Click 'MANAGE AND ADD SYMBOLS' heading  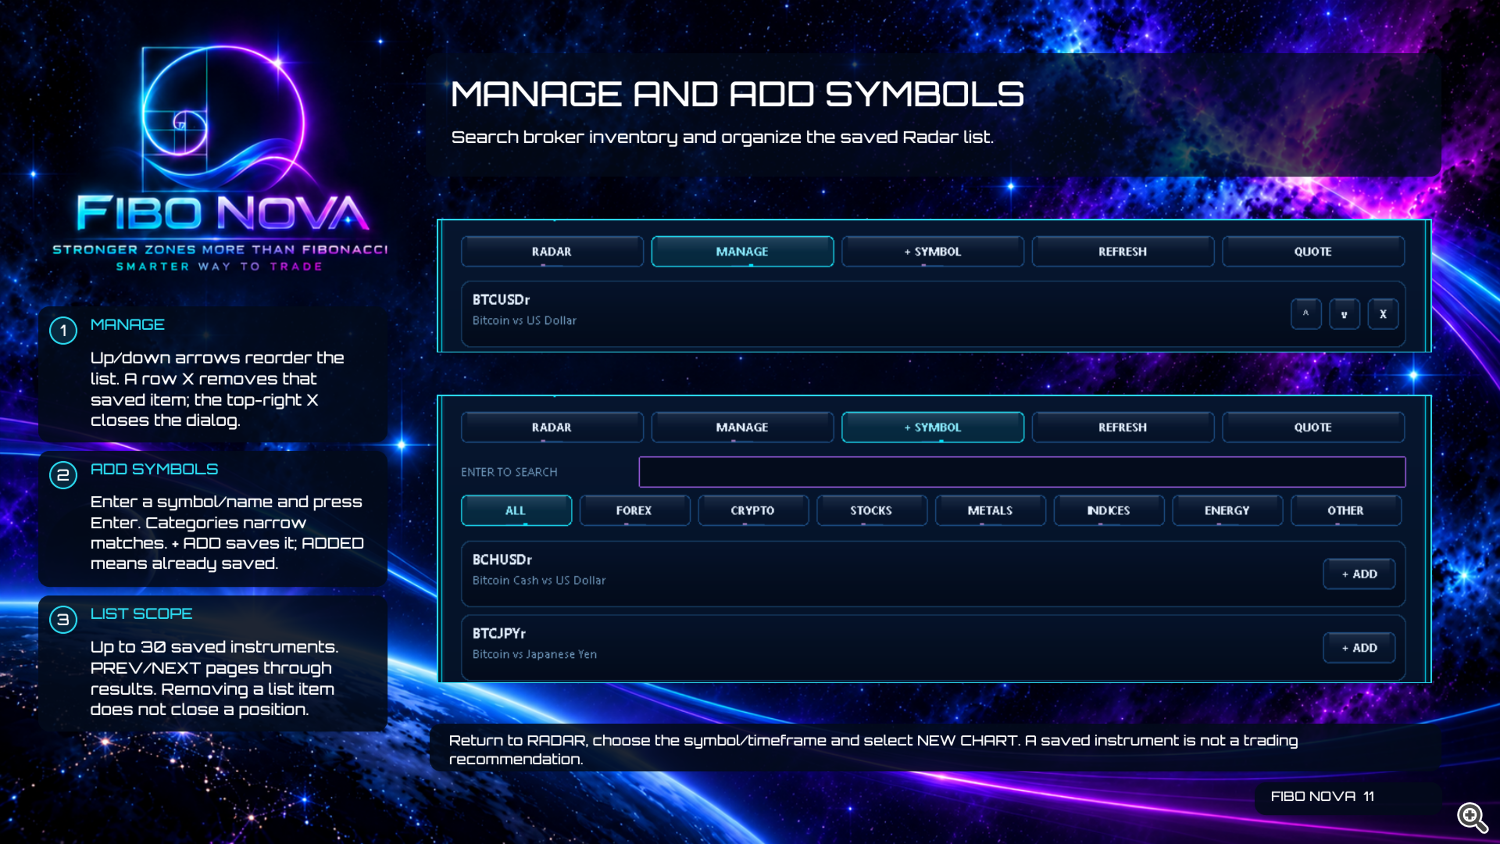tap(737, 94)
